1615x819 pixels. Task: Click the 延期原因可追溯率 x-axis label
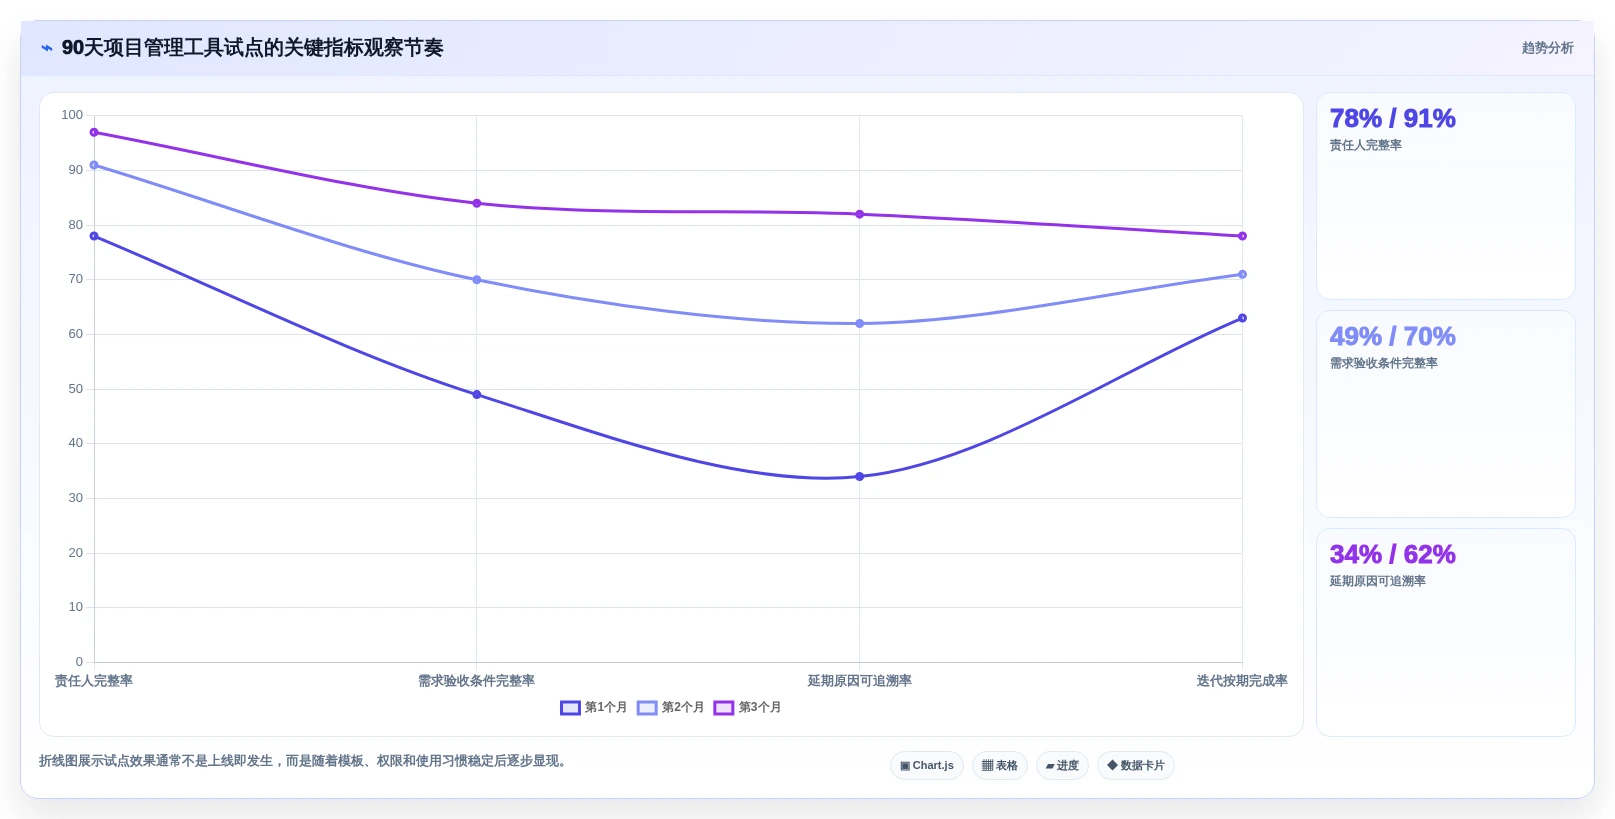tap(860, 681)
